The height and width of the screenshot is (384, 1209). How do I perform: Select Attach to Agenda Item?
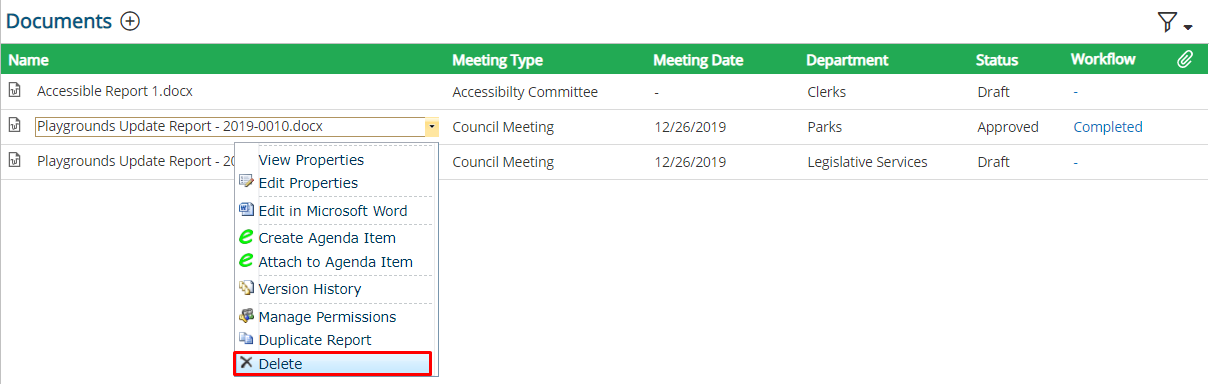click(335, 262)
